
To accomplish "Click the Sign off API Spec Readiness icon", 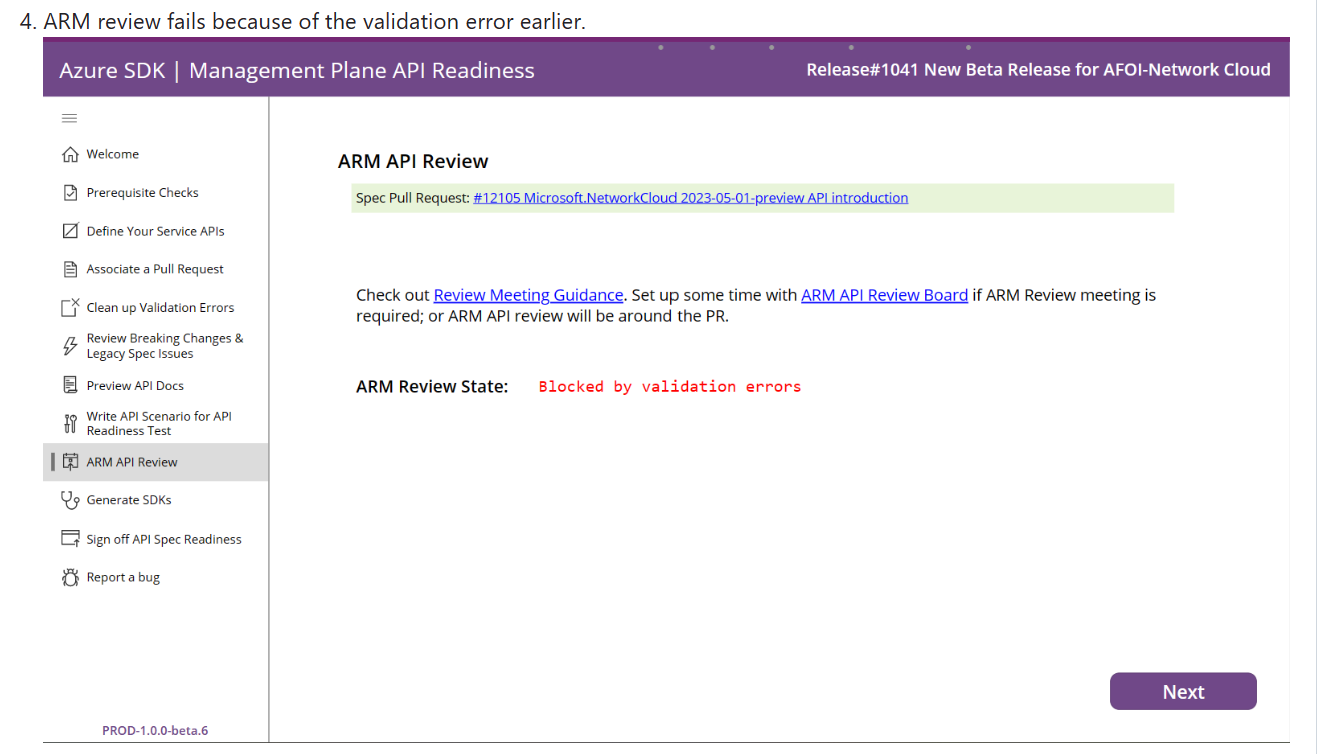I will coord(69,538).
